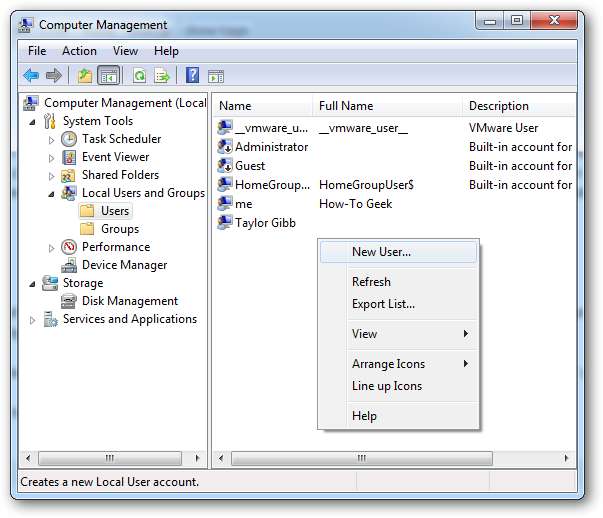This screenshot has height=518, width=603.
Task: Collapse the System Tools tree node
Action: 33,122
